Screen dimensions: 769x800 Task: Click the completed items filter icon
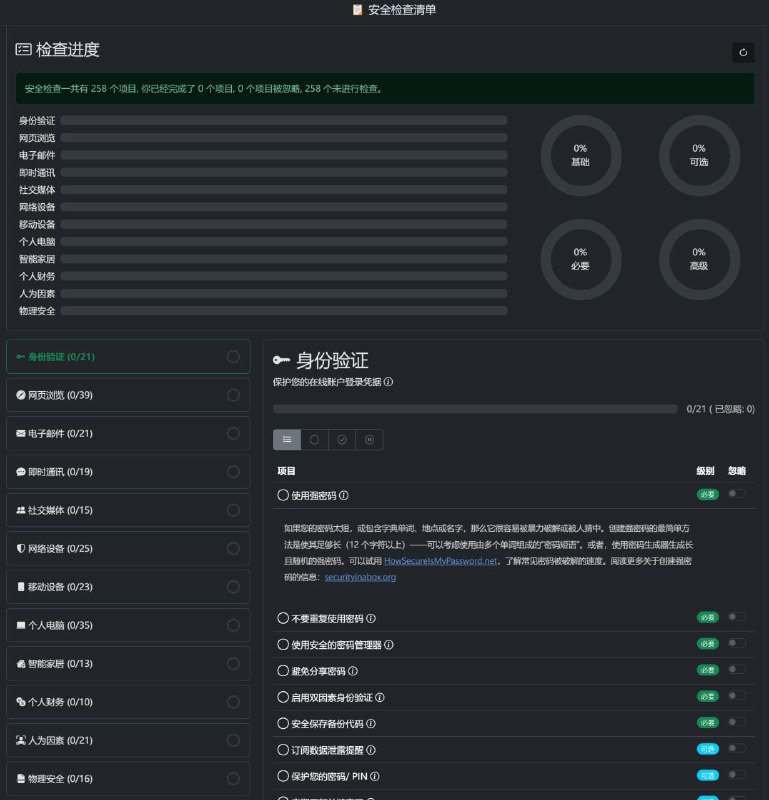pyautogui.click(x=342, y=439)
